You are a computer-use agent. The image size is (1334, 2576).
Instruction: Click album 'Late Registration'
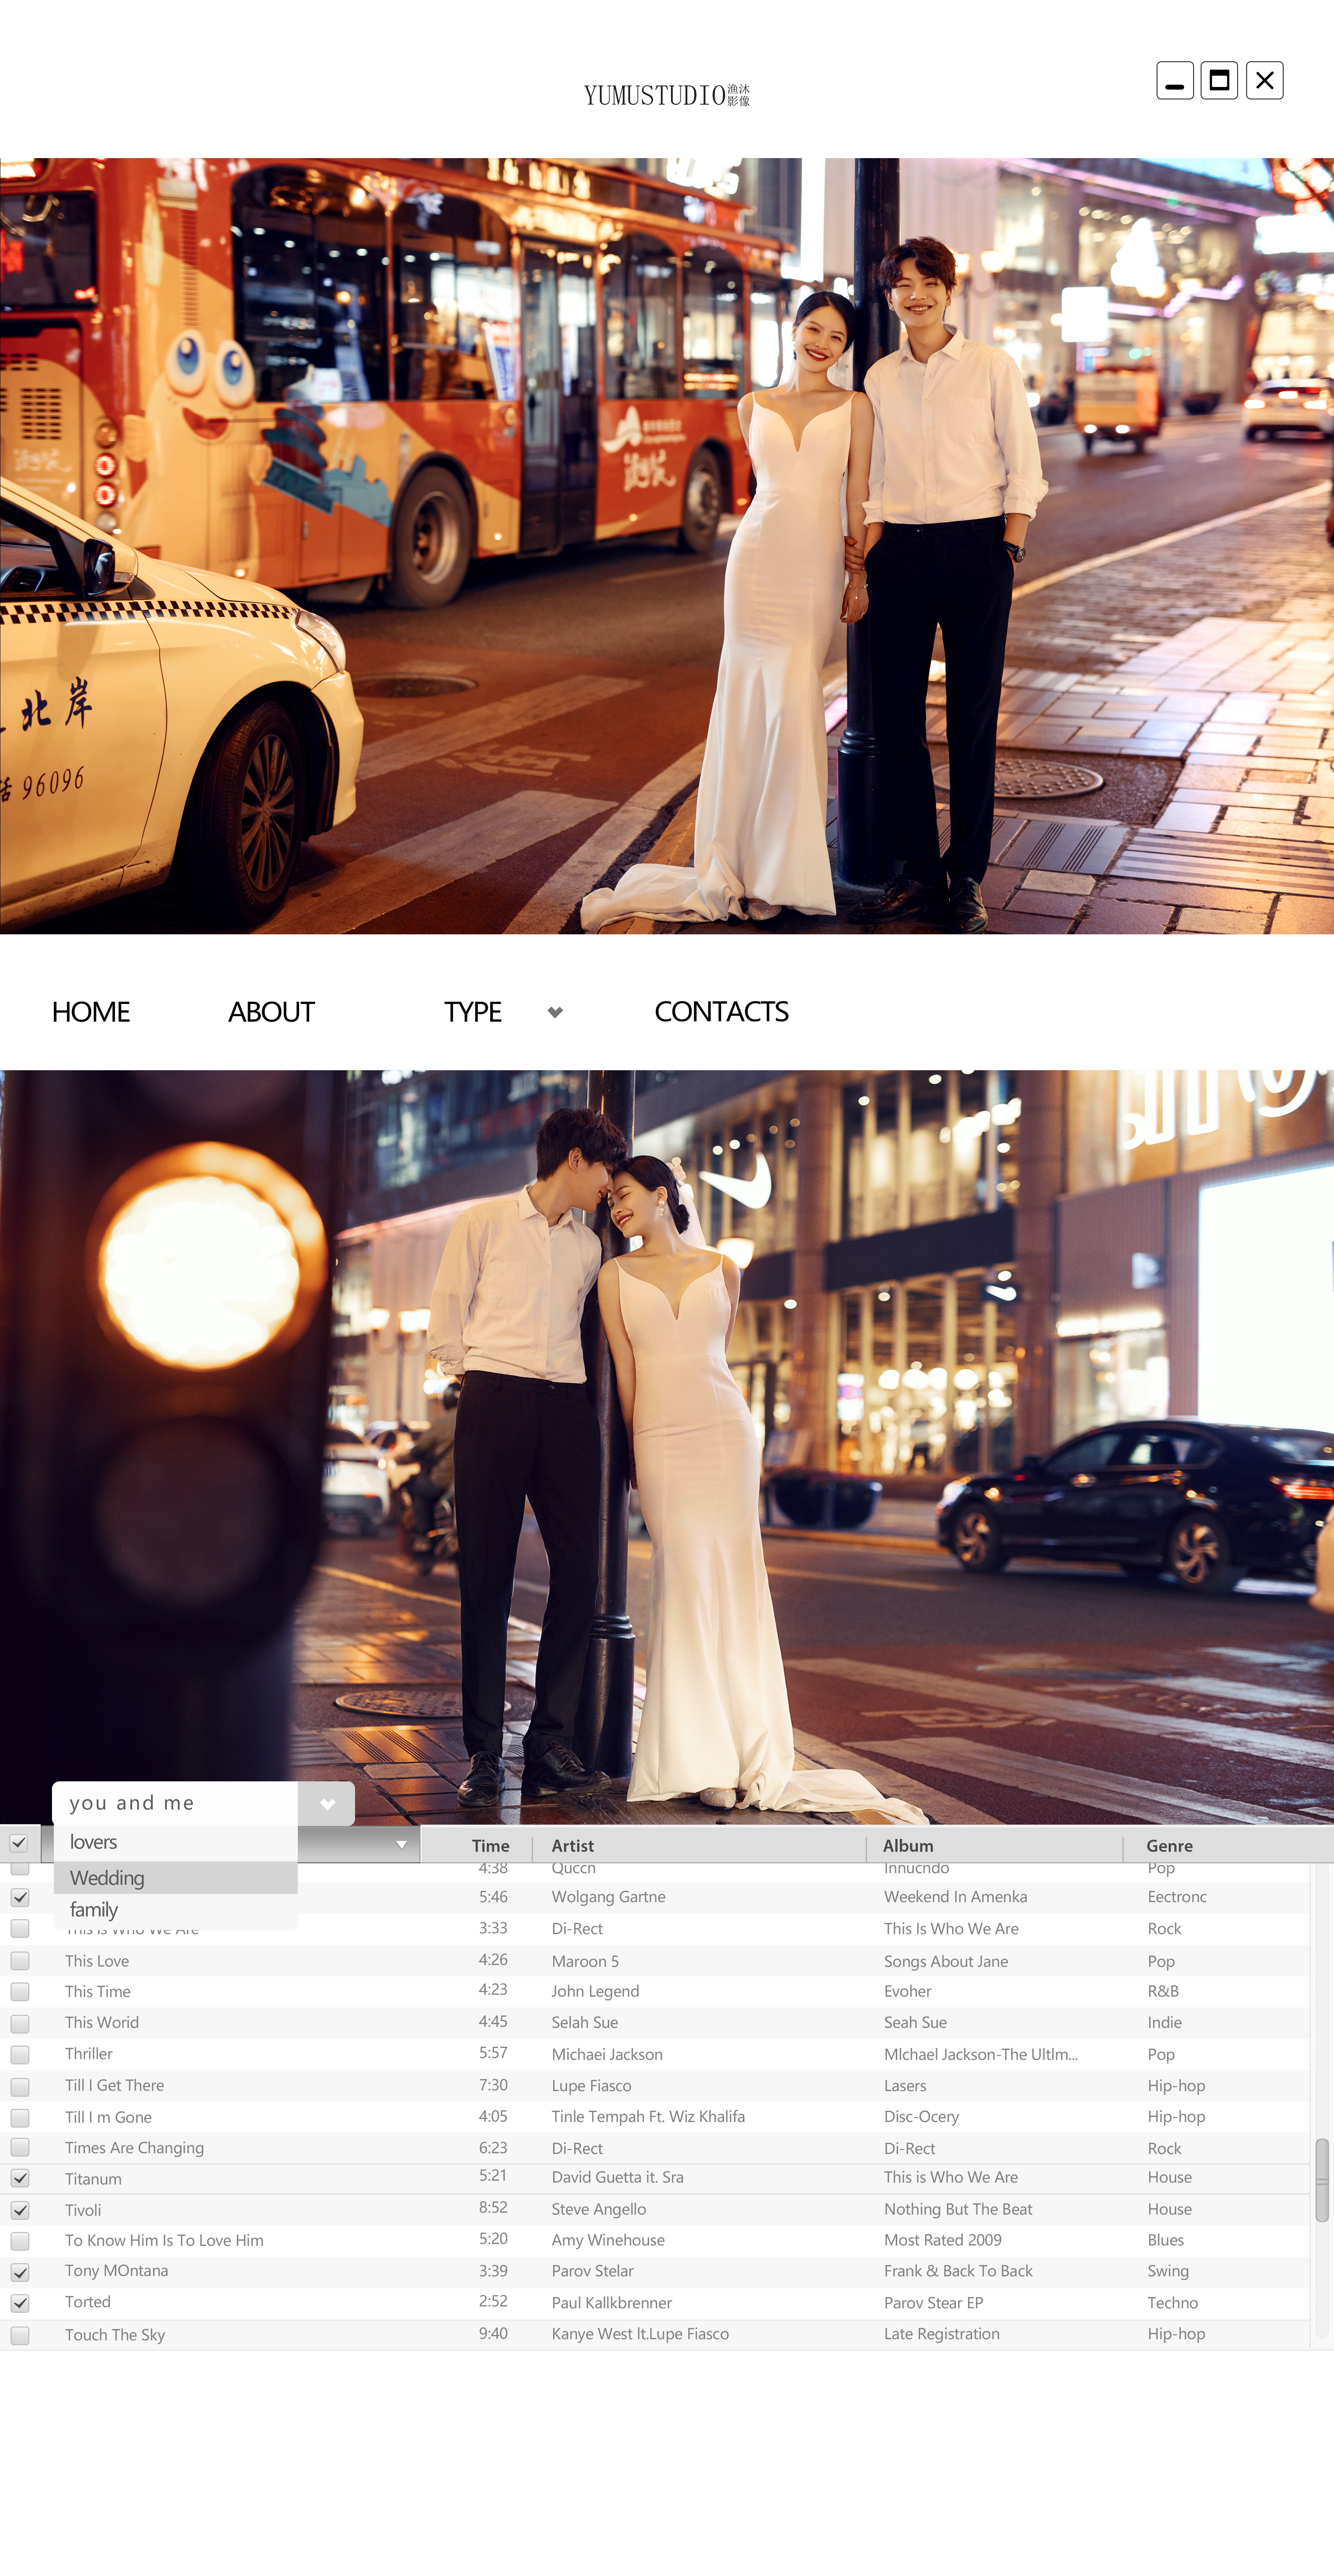coord(942,2334)
